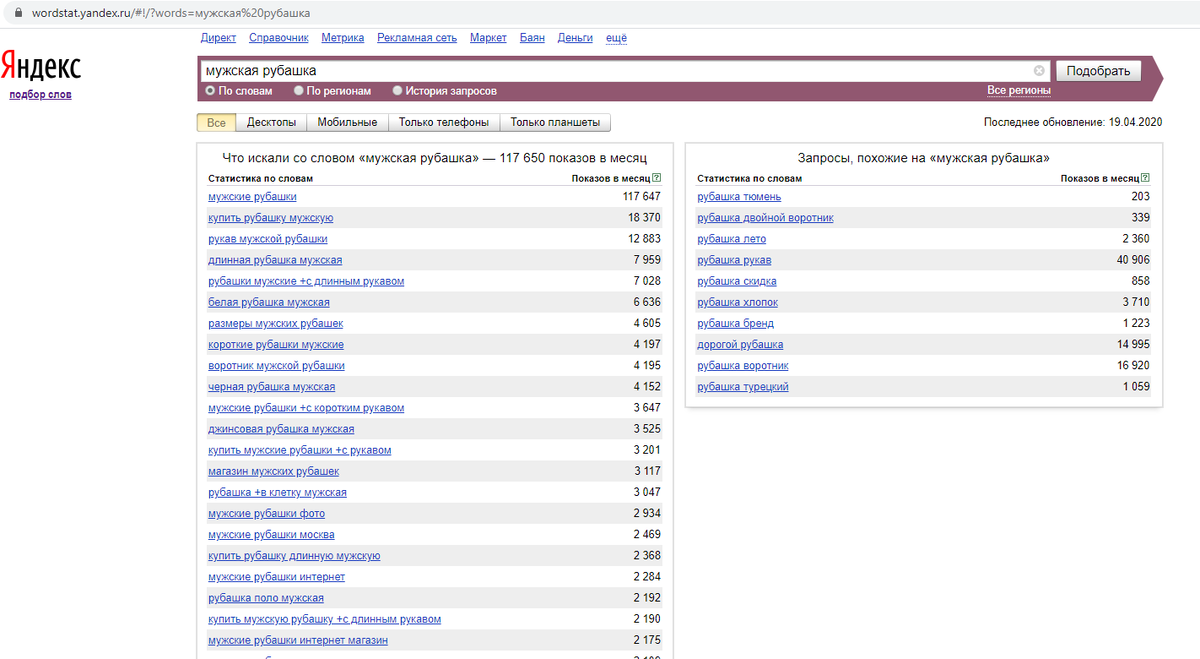Open рубашка рукав similar query link
Image resolution: width=1200 pixels, height=659 pixels.
point(734,260)
